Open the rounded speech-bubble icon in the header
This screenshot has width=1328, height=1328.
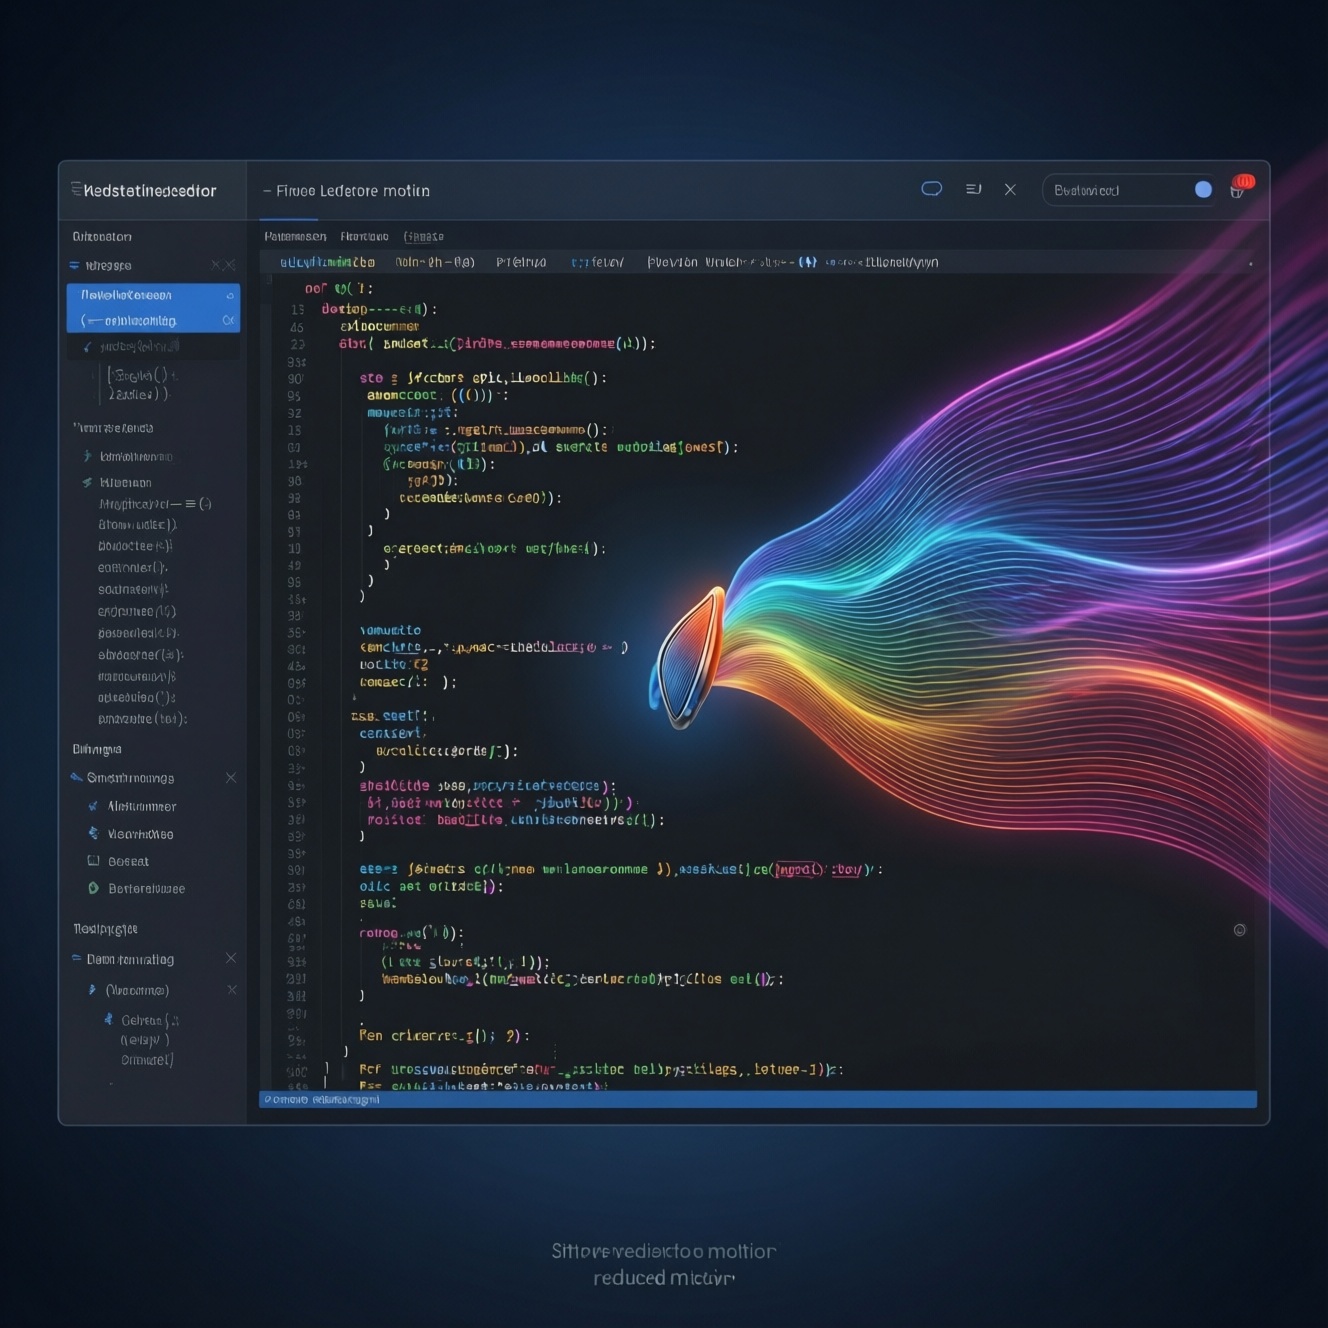click(932, 189)
